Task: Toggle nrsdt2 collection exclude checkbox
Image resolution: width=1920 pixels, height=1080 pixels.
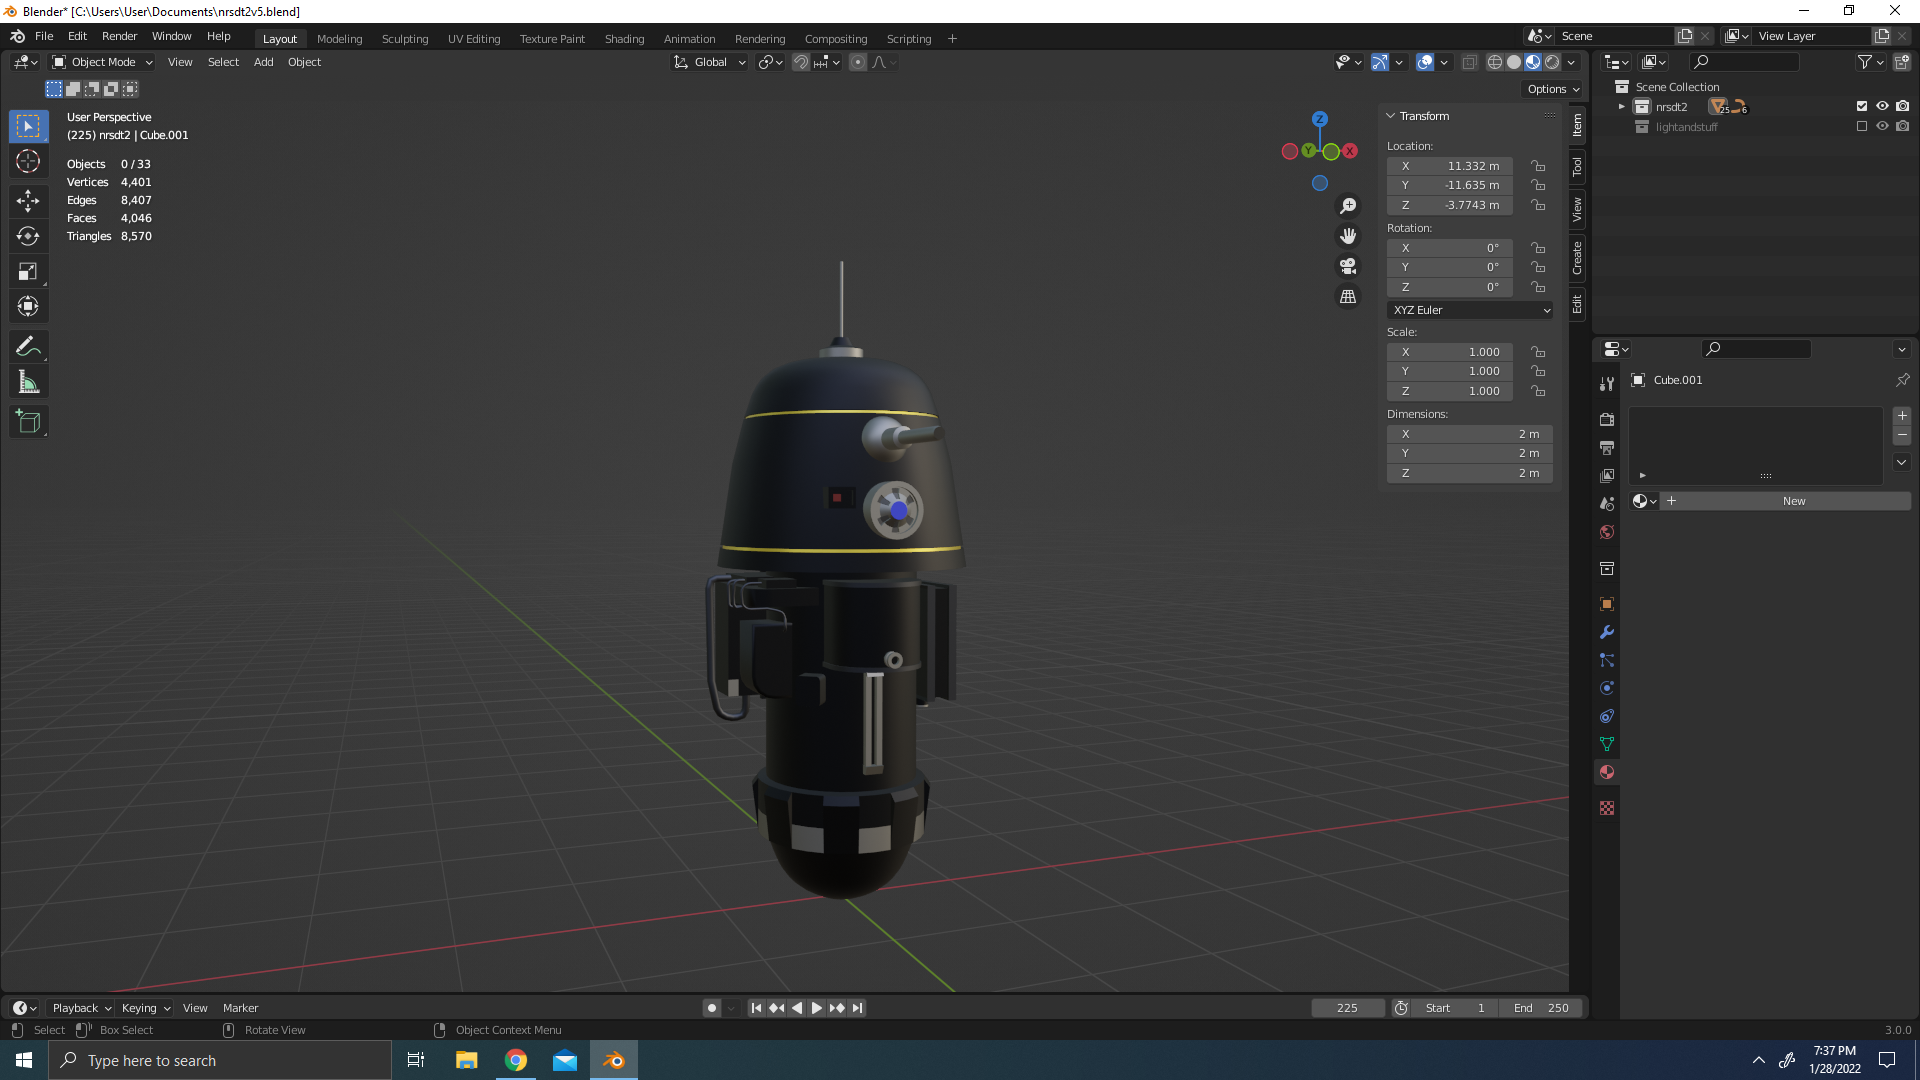Action: (x=1862, y=106)
